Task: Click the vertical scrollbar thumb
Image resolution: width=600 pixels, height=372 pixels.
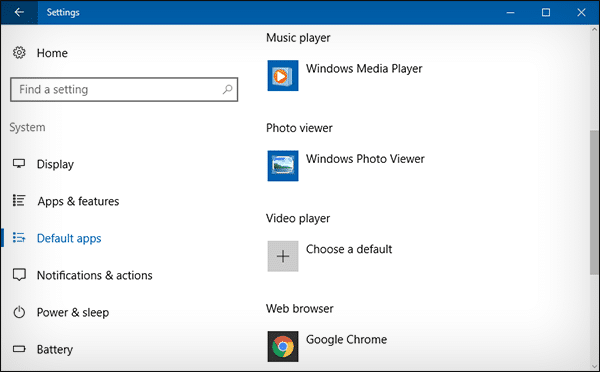Action: point(594,202)
